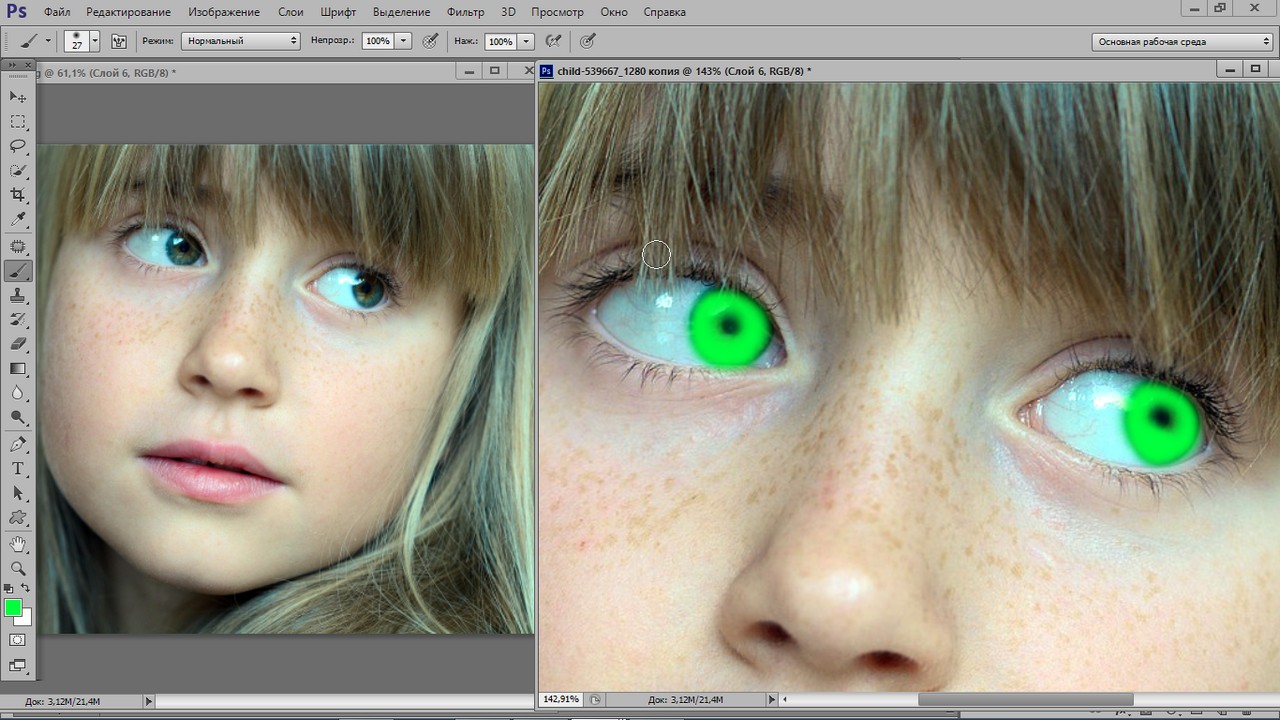Open the Основная рабочая среда workspace dropdown
This screenshot has height=720, width=1280.
click(1181, 42)
